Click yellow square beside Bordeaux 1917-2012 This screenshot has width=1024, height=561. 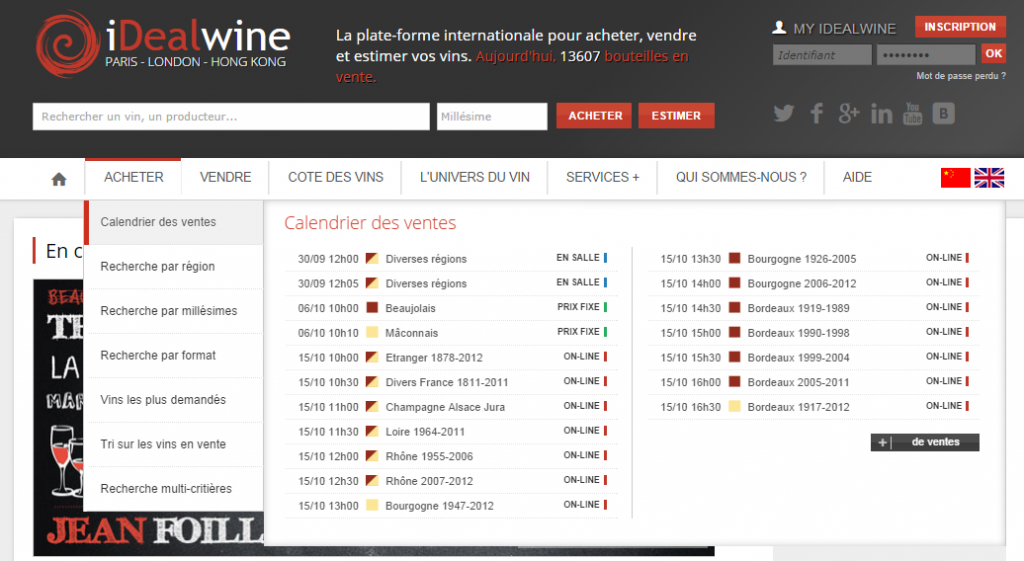pos(734,406)
